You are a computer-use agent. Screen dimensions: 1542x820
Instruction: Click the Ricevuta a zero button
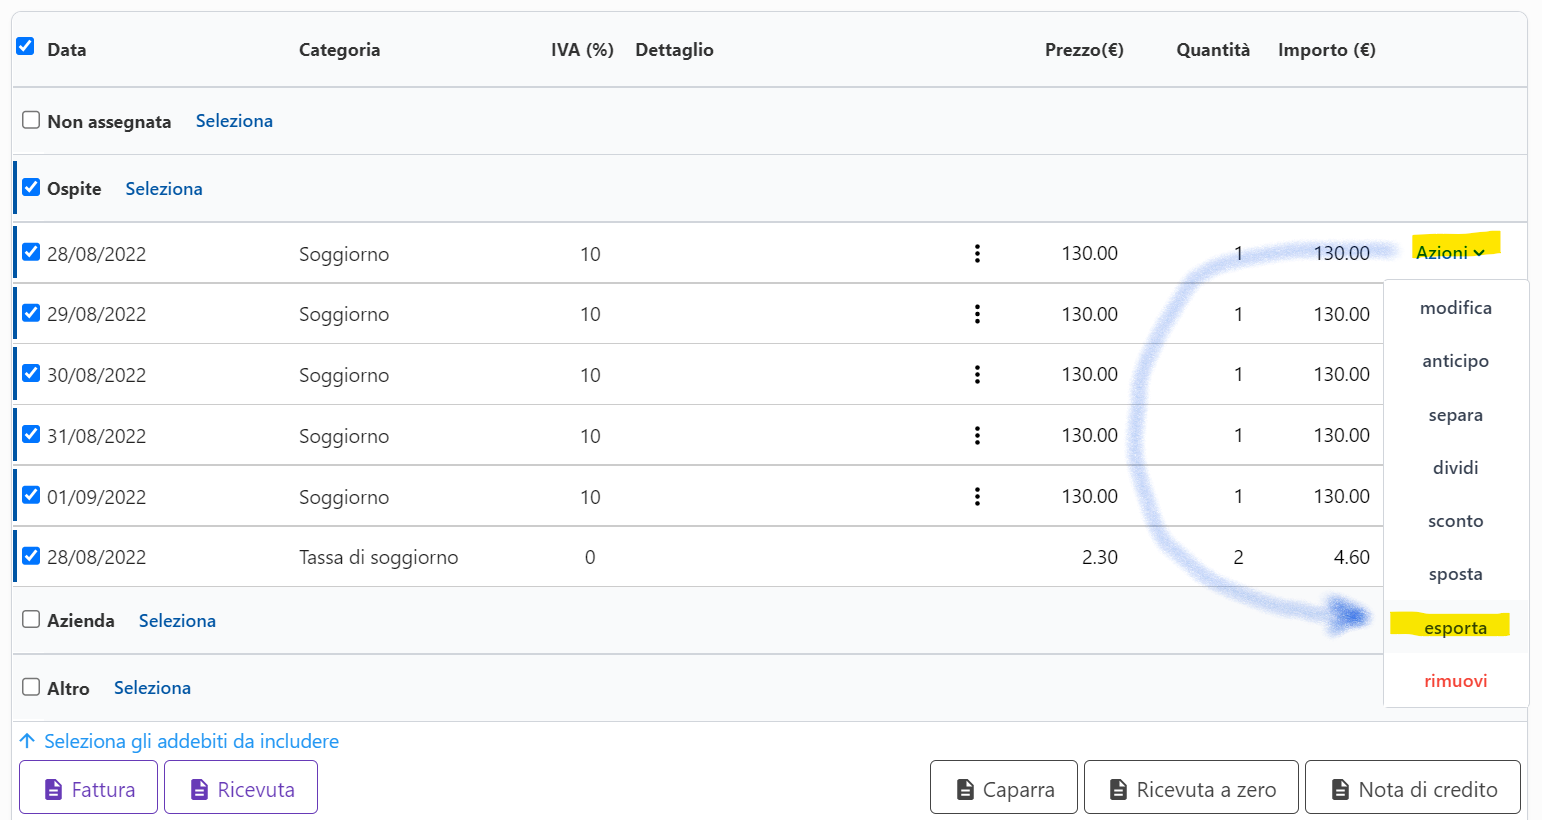[1191, 789]
